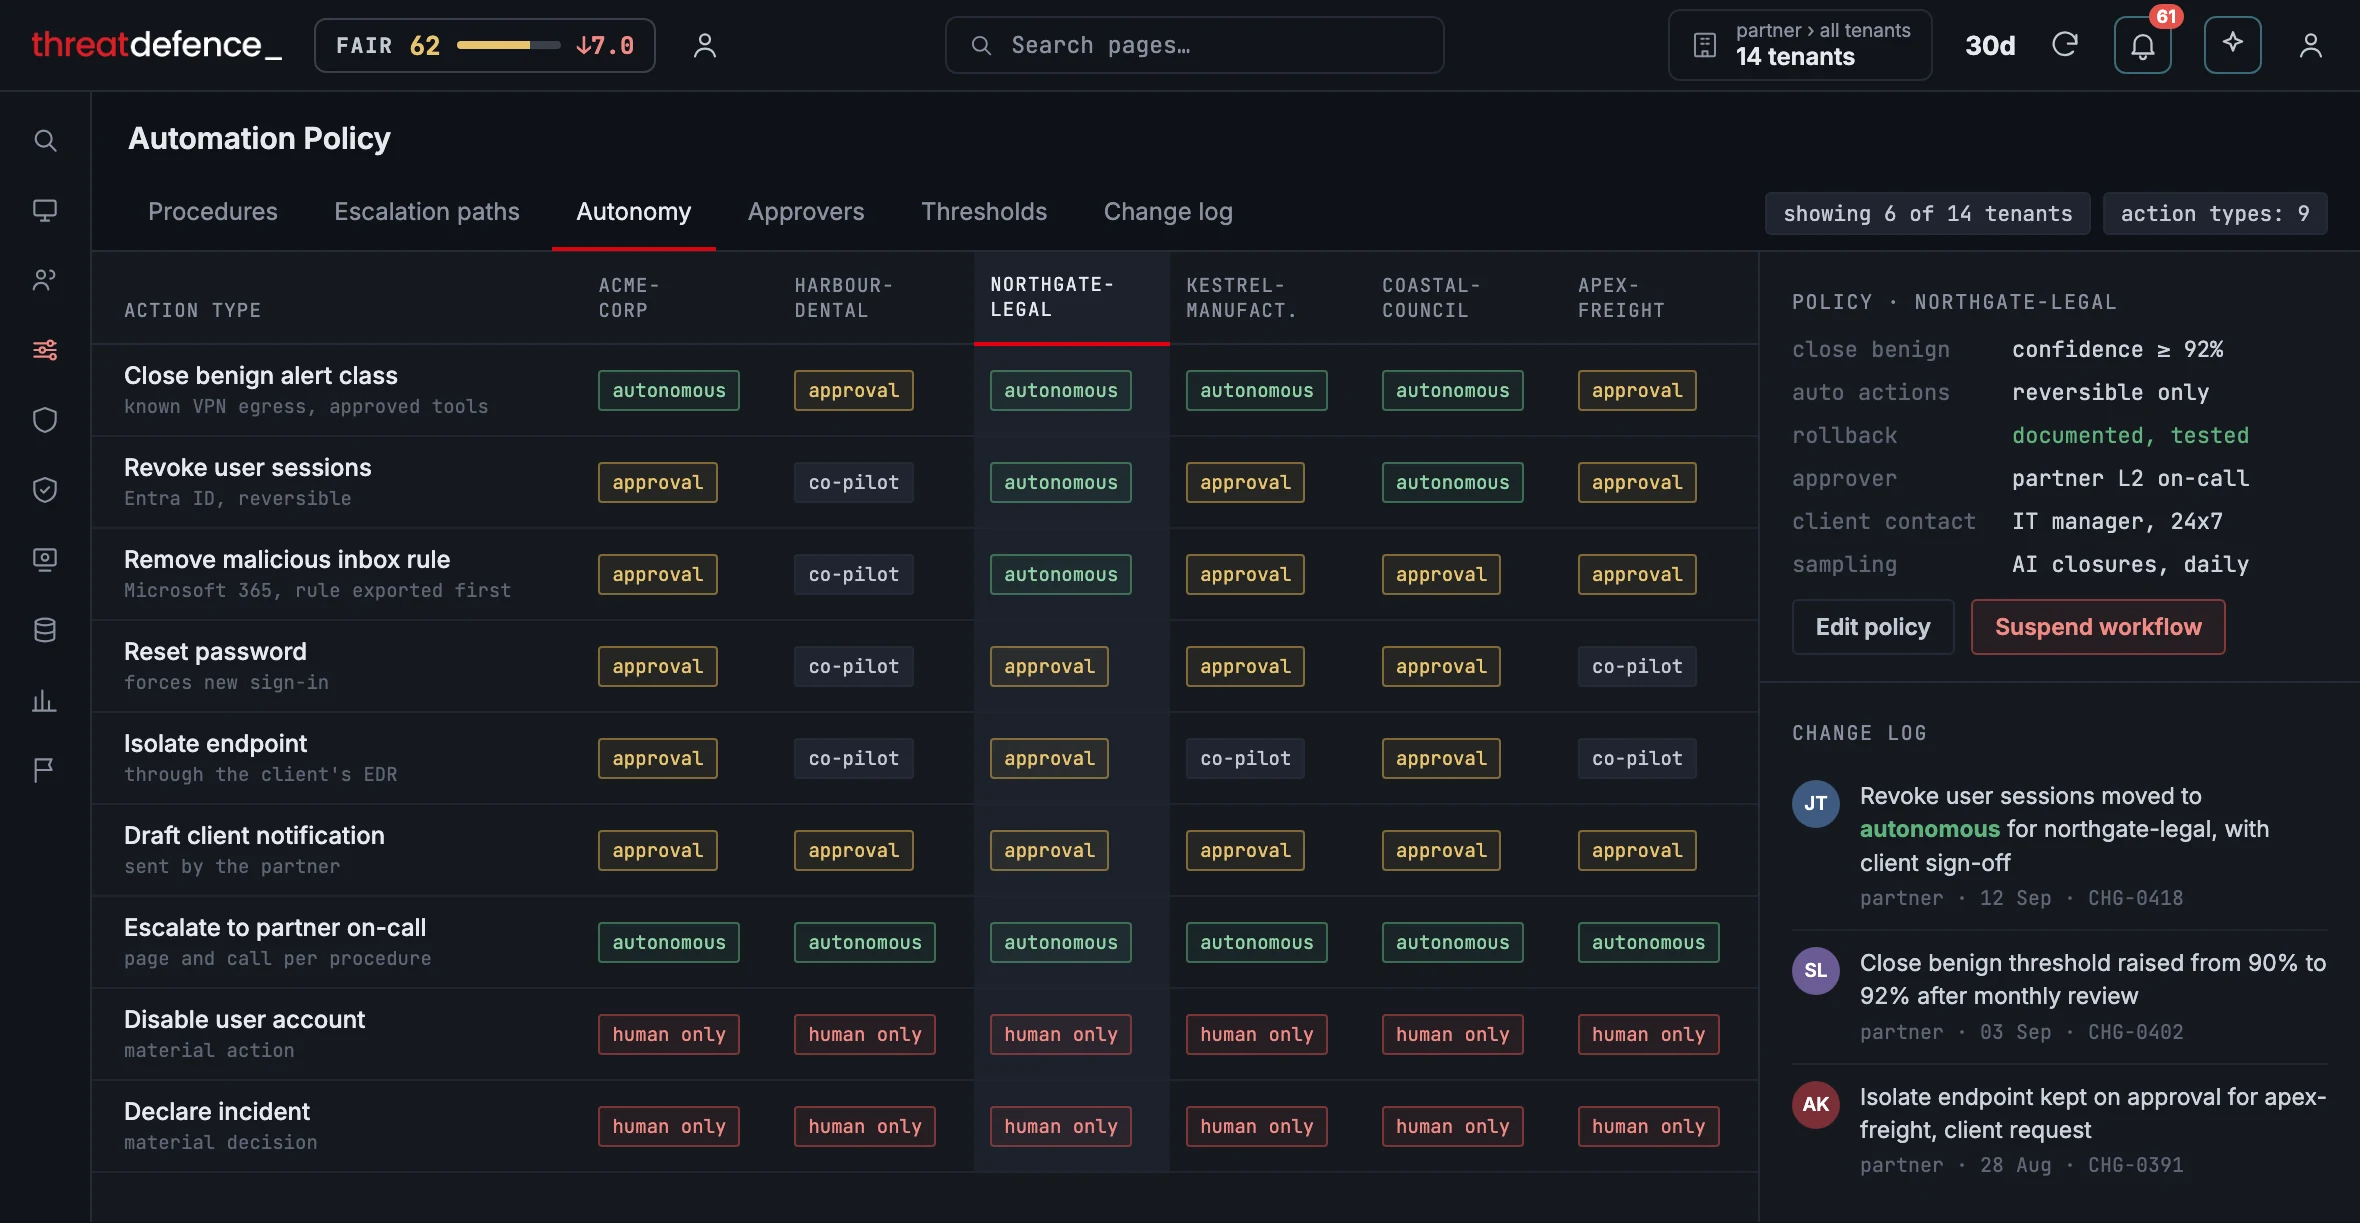Click the AK avatar in change log
The width and height of the screenshot is (2360, 1223).
(1816, 1105)
